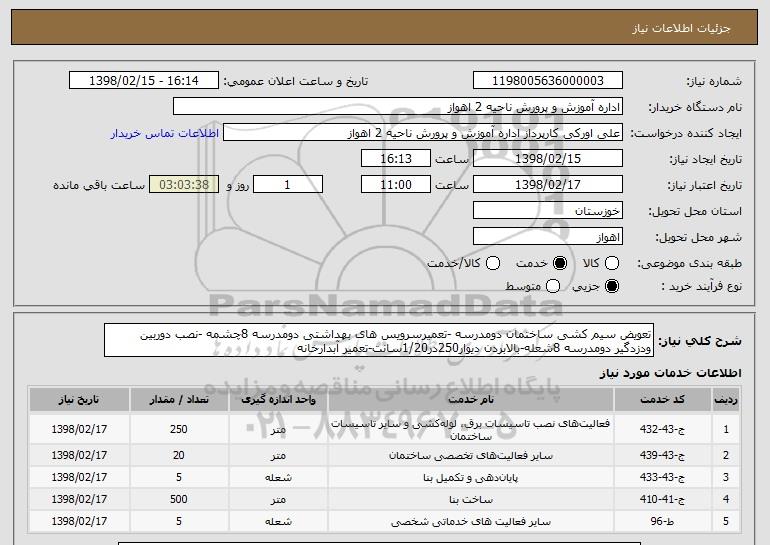Click the واحد اندازه گیری column header
The width and height of the screenshot is (770, 545).
coord(278,400)
